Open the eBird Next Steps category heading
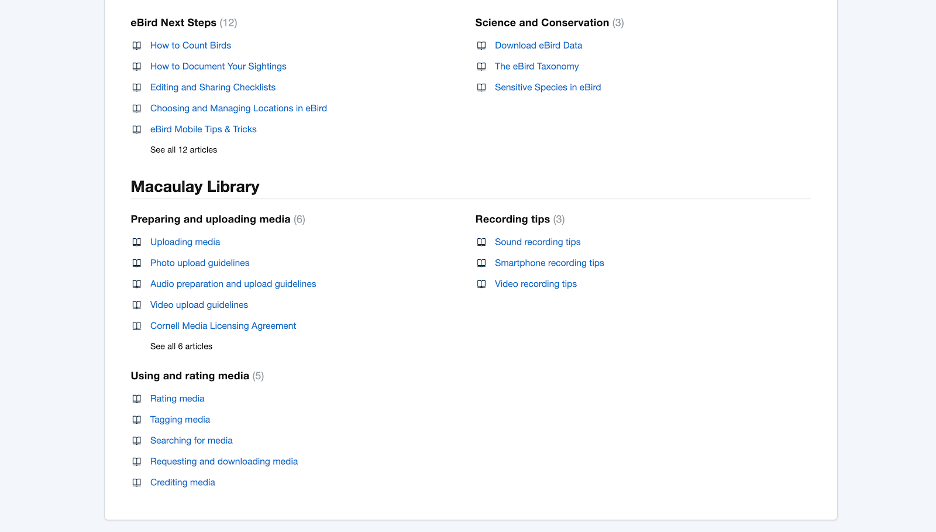Image resolution: width=936 pixels, height=532 pixels. click(173, 23)
